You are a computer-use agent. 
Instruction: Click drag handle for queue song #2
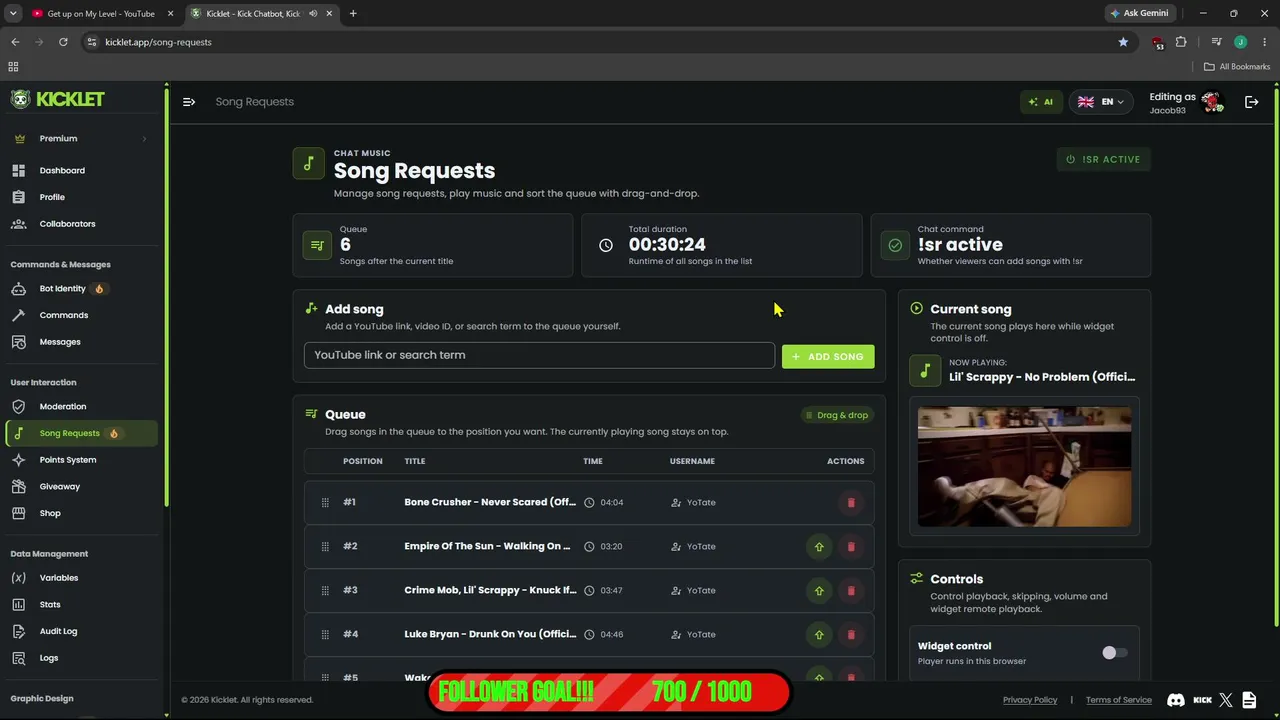click(x=325, y=547)
